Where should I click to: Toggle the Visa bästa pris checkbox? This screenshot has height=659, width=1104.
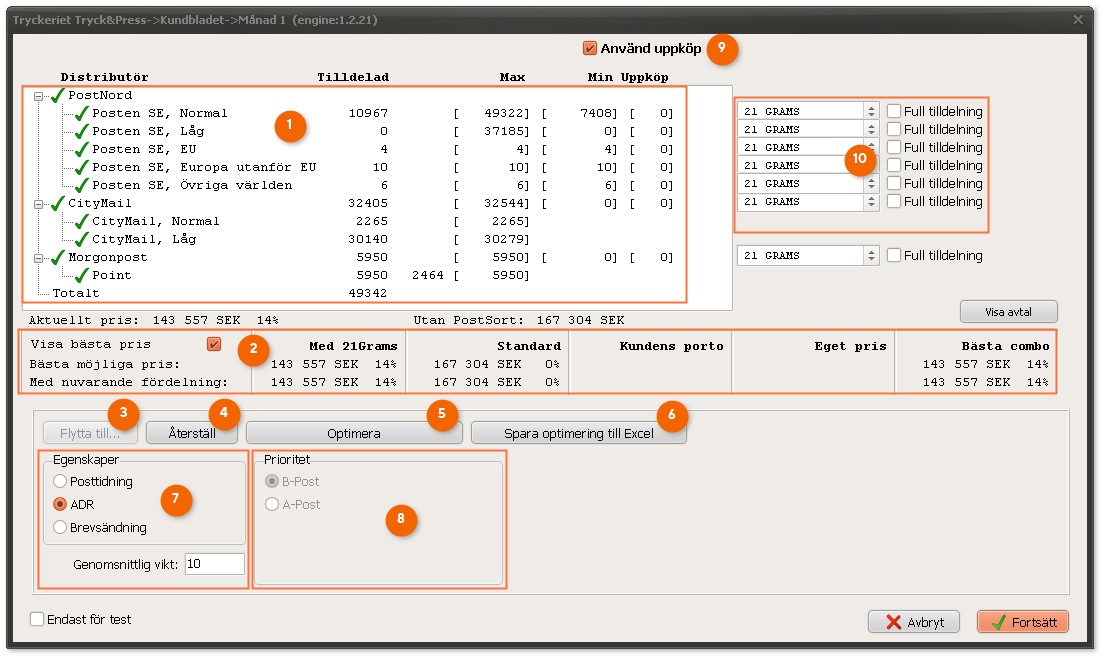(x=214, y=344)
